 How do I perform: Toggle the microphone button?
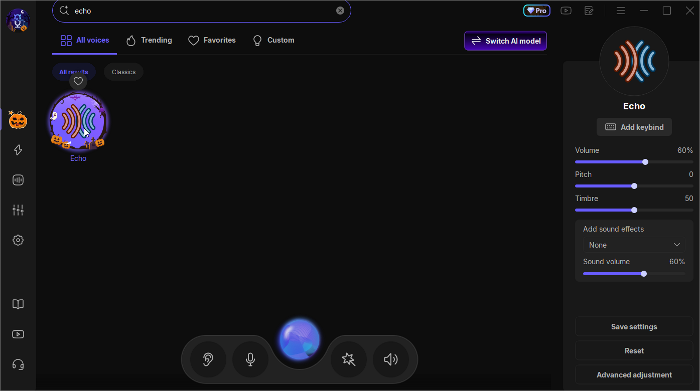coord(250,359)
